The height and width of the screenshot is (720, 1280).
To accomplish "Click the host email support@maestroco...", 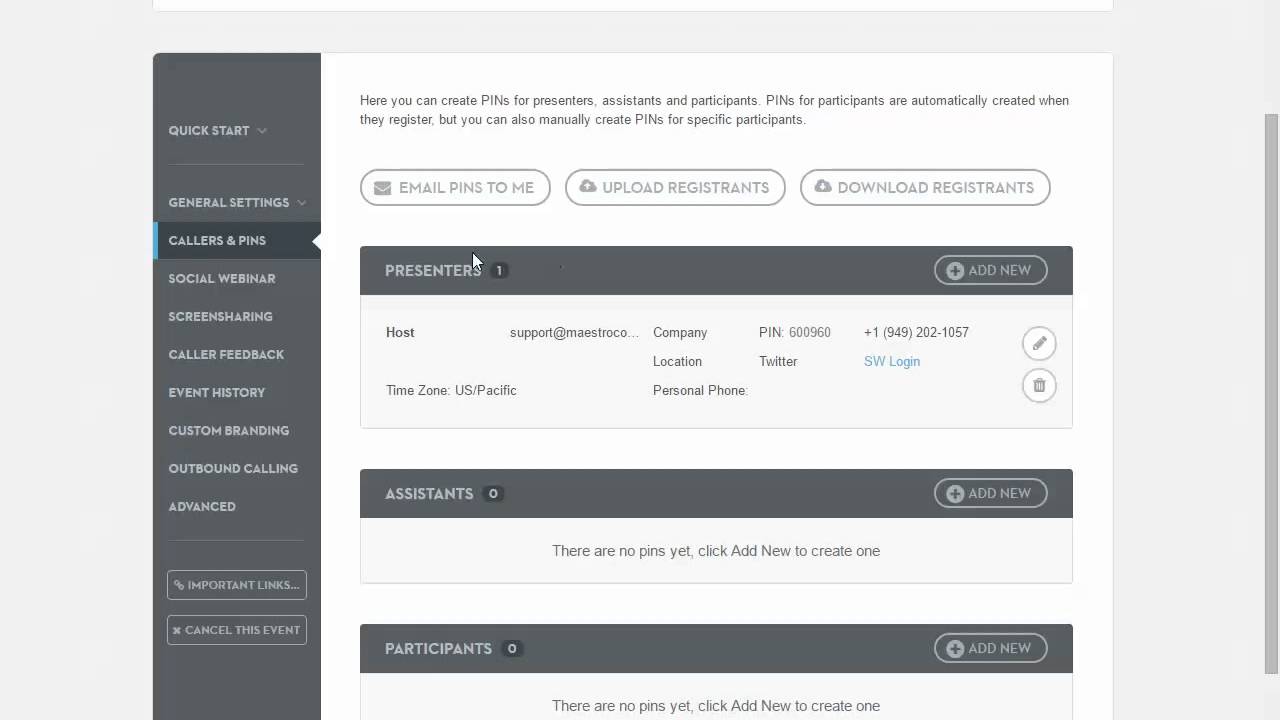I will (574, 332).
